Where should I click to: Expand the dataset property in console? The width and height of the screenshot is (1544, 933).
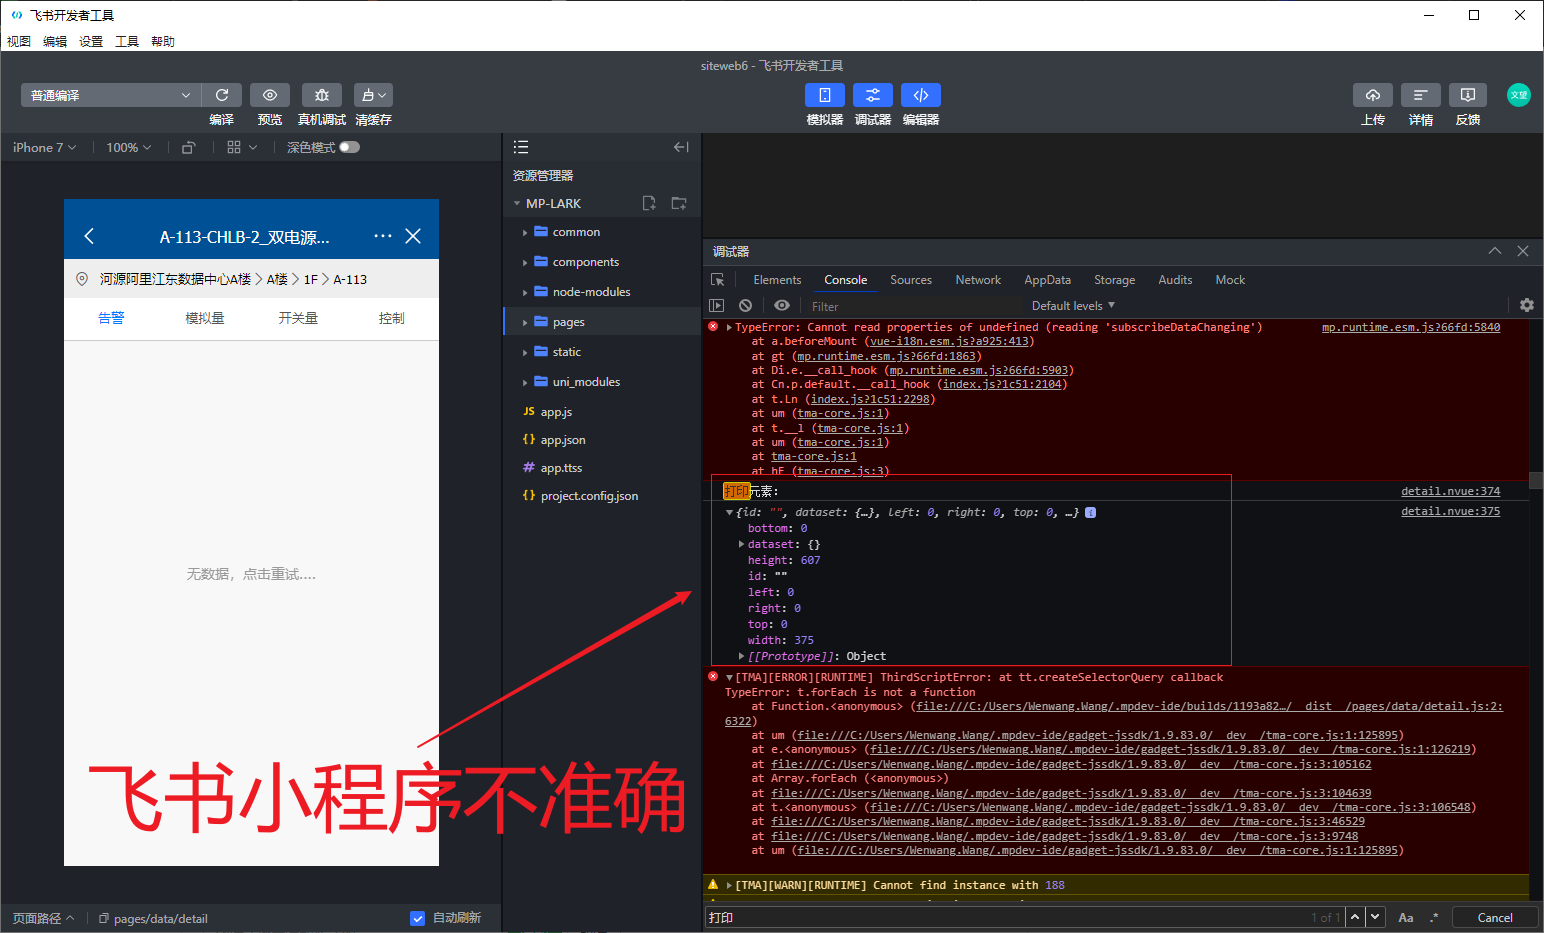click(741, 544)
